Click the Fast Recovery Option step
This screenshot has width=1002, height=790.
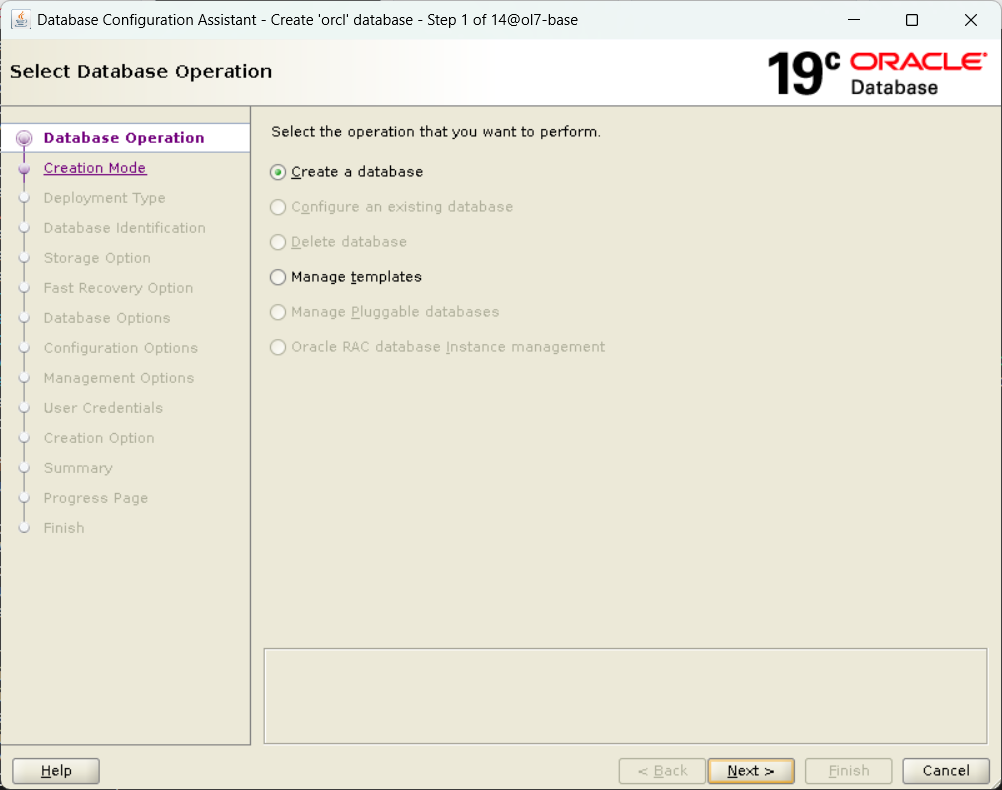(x=118, y=288)
